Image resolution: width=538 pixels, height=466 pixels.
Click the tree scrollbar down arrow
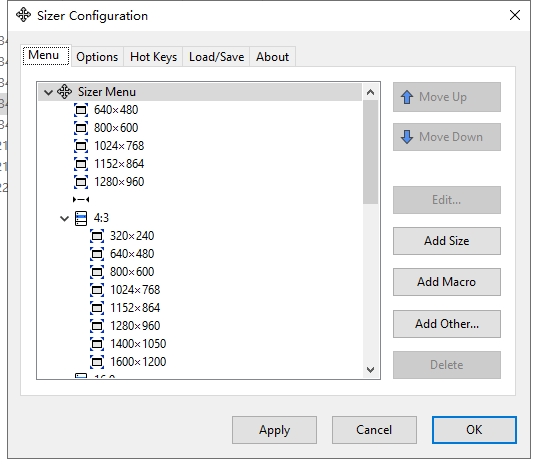point(370,370)
